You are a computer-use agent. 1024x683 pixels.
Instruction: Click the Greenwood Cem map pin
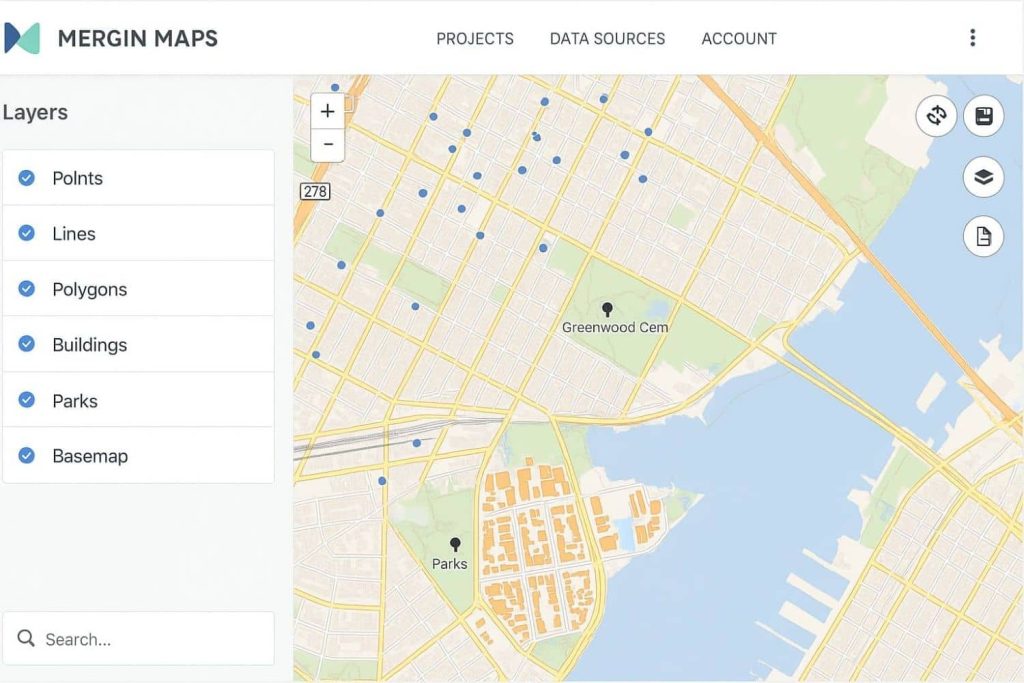tap(607, 308)
